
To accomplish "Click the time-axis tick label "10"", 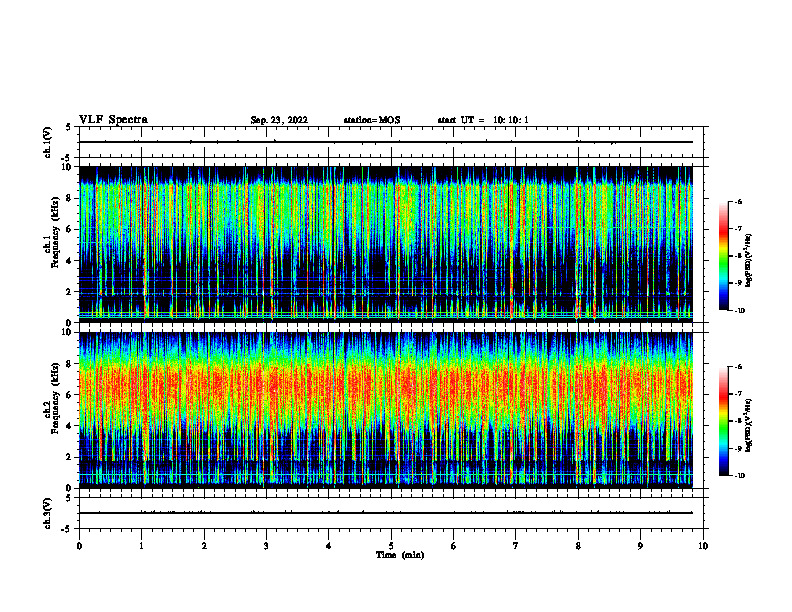I will (703, 546).
